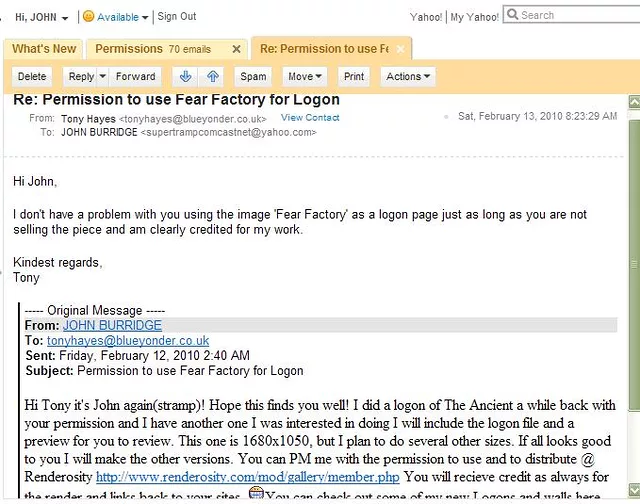Click the scrollbar up arrow
Screen dimensions: 640x504
point(633,102)
